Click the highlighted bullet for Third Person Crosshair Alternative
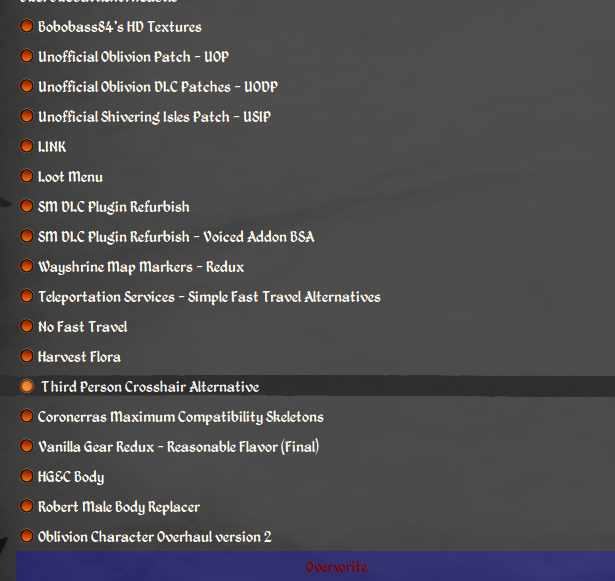The image size is (615, 581). coord(27,386)
